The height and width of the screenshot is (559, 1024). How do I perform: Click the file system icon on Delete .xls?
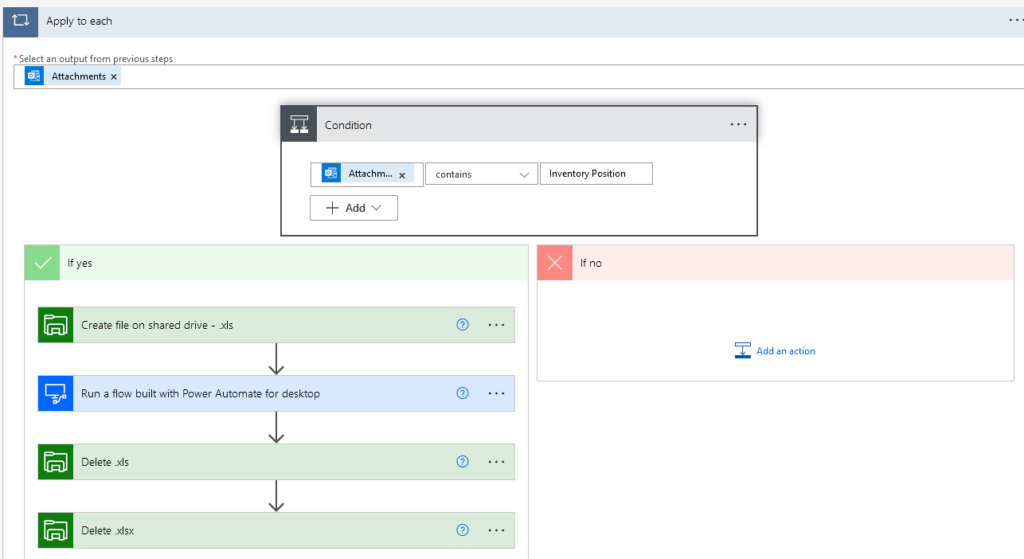[x=56, y=462]
